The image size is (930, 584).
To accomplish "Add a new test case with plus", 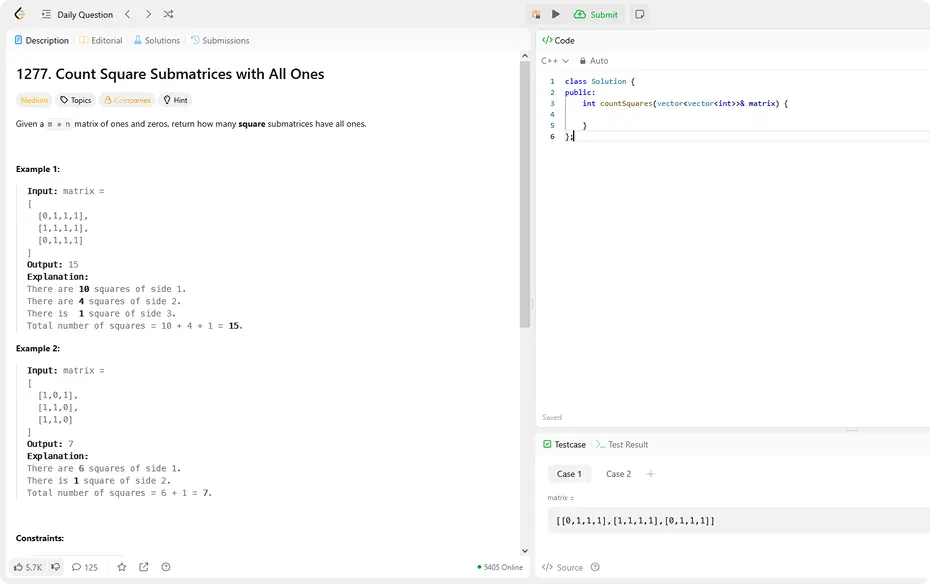I will coord(651,474).
